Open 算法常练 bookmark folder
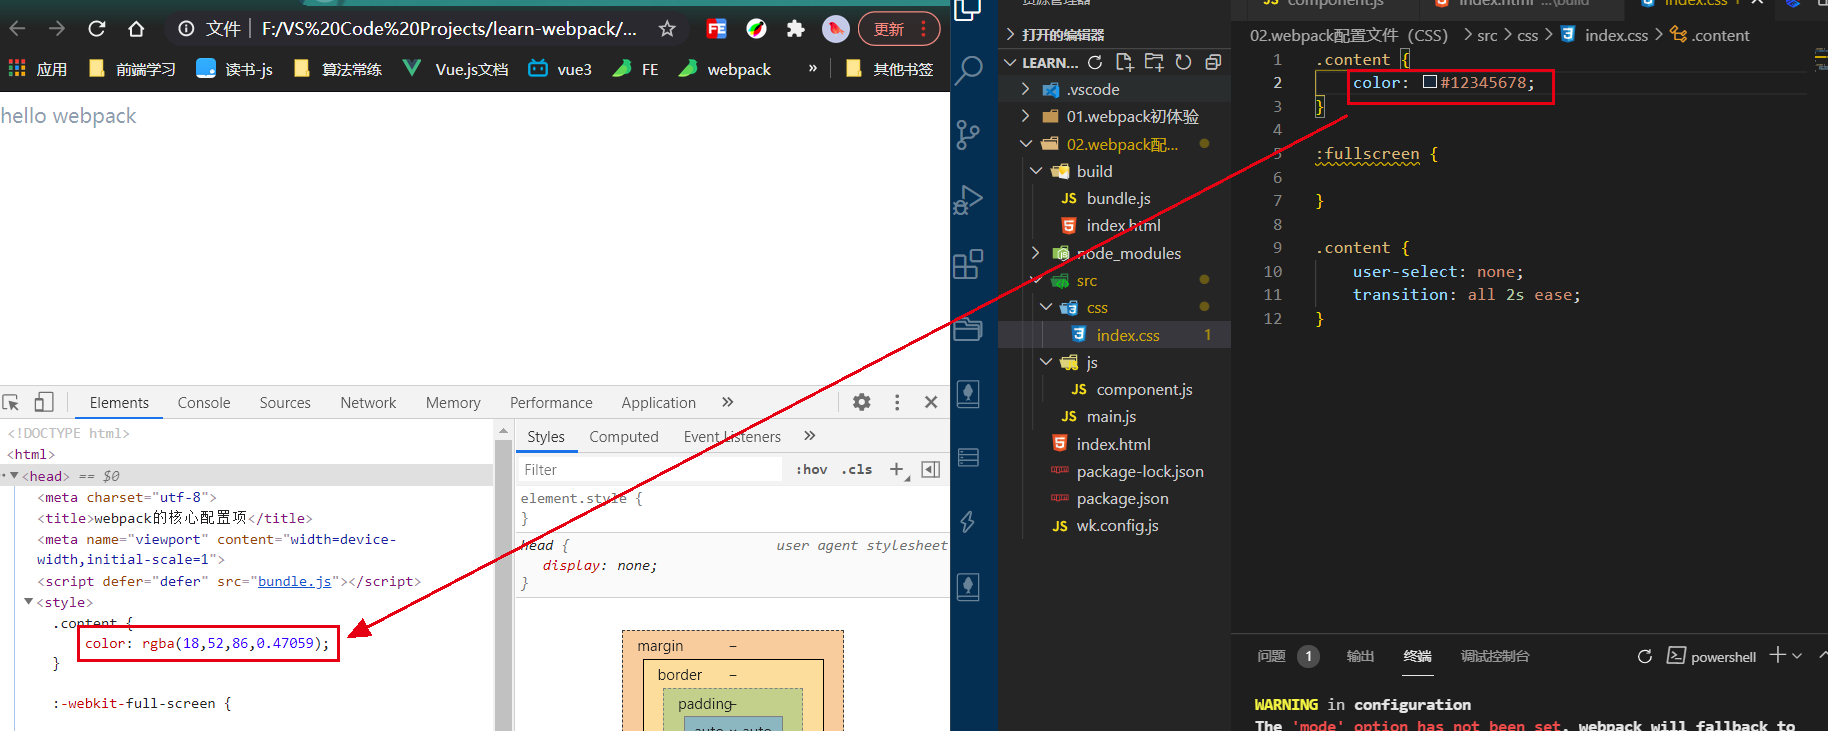This screenshot has width=1828, height=731. tap(338, 69)
